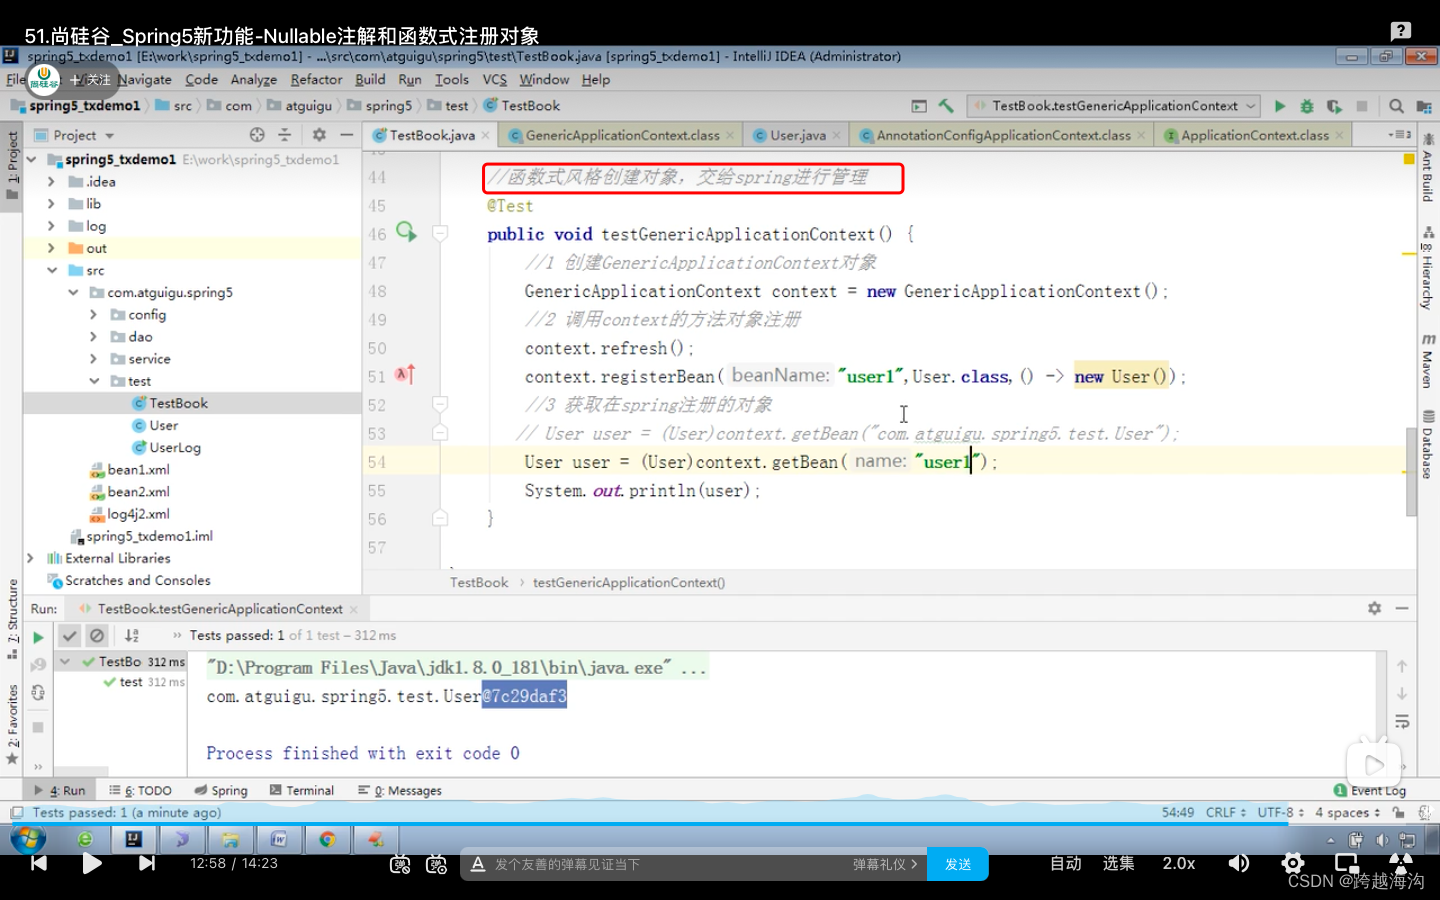Toggle the Structure tool window side tab

coord(12,618)
